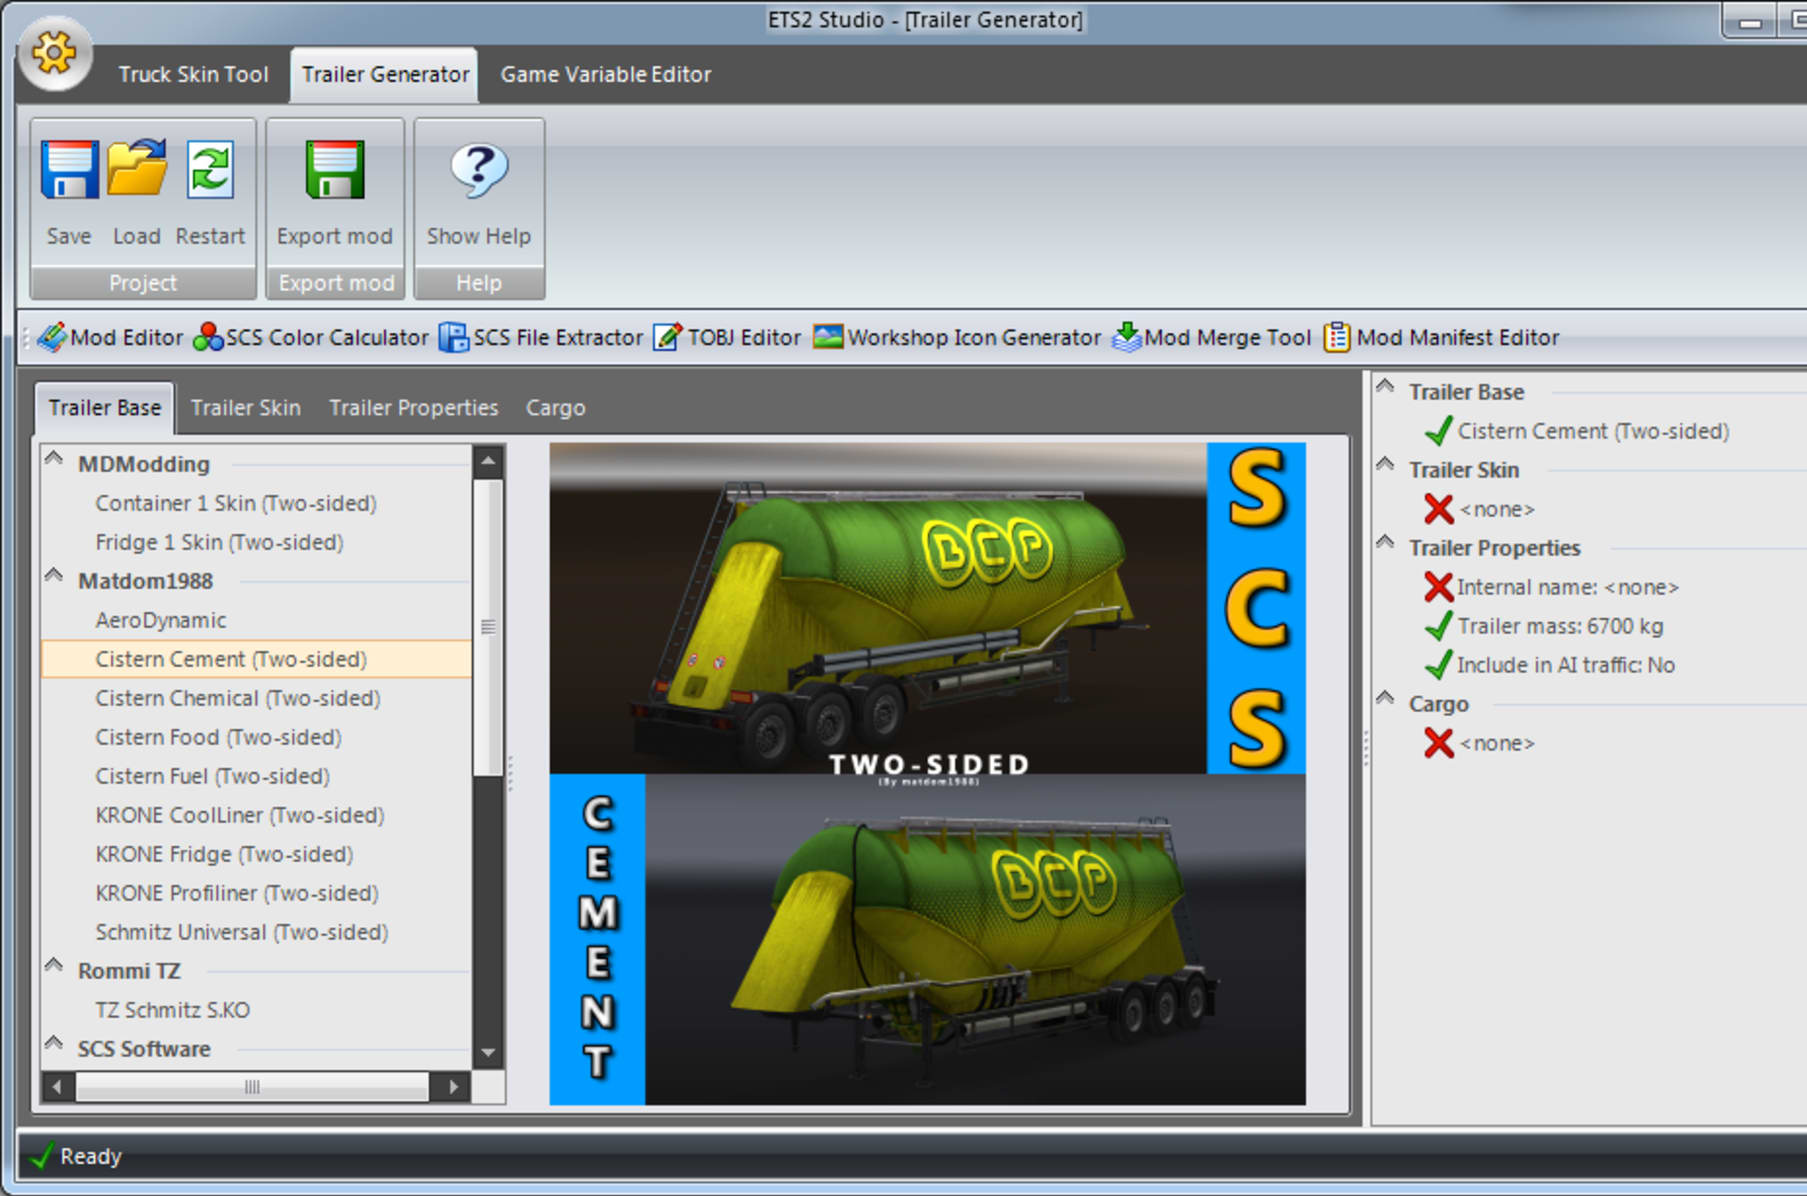Select Cistern Food (Two-sided)
Screen dimensions: 1807x1196
[218, 737]
